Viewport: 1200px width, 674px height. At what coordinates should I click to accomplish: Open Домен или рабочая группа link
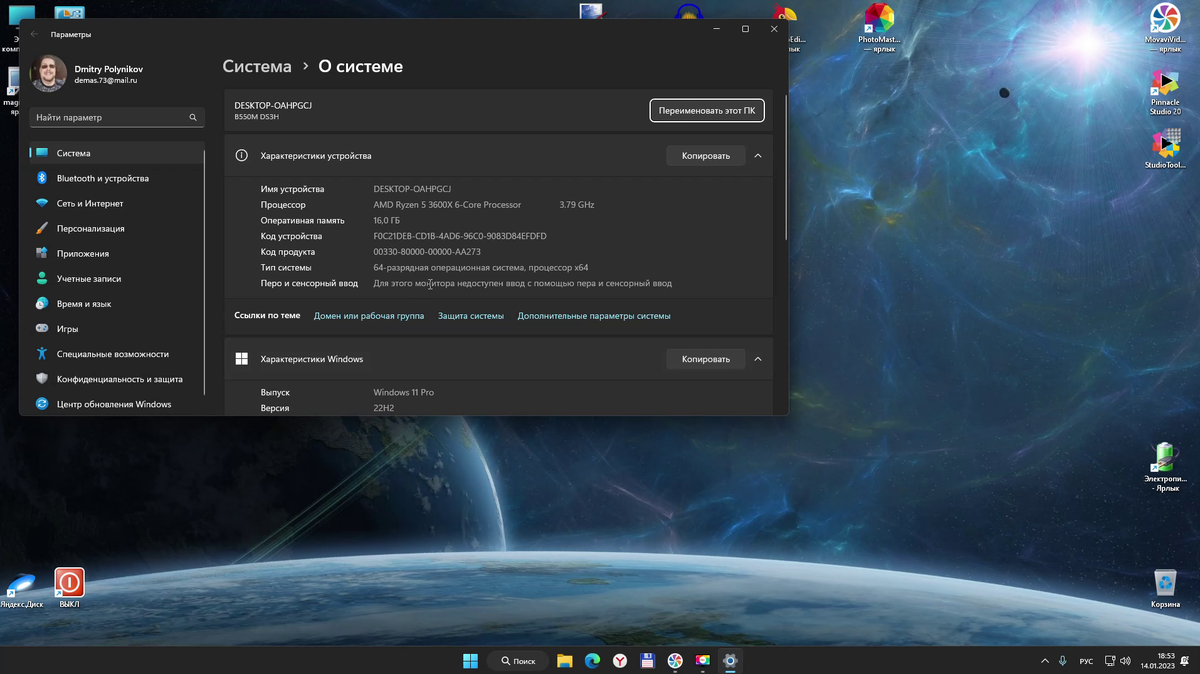pyautogui.click(x=369, y=316)
